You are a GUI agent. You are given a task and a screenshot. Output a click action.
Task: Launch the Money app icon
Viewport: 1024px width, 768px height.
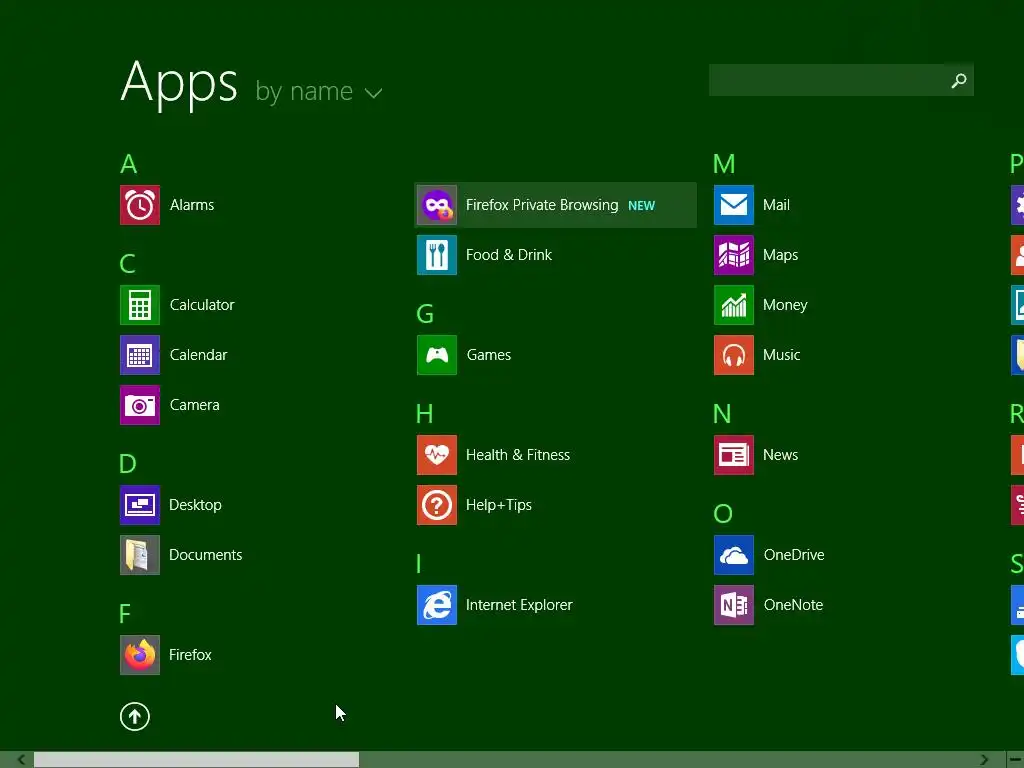point(734,305)
